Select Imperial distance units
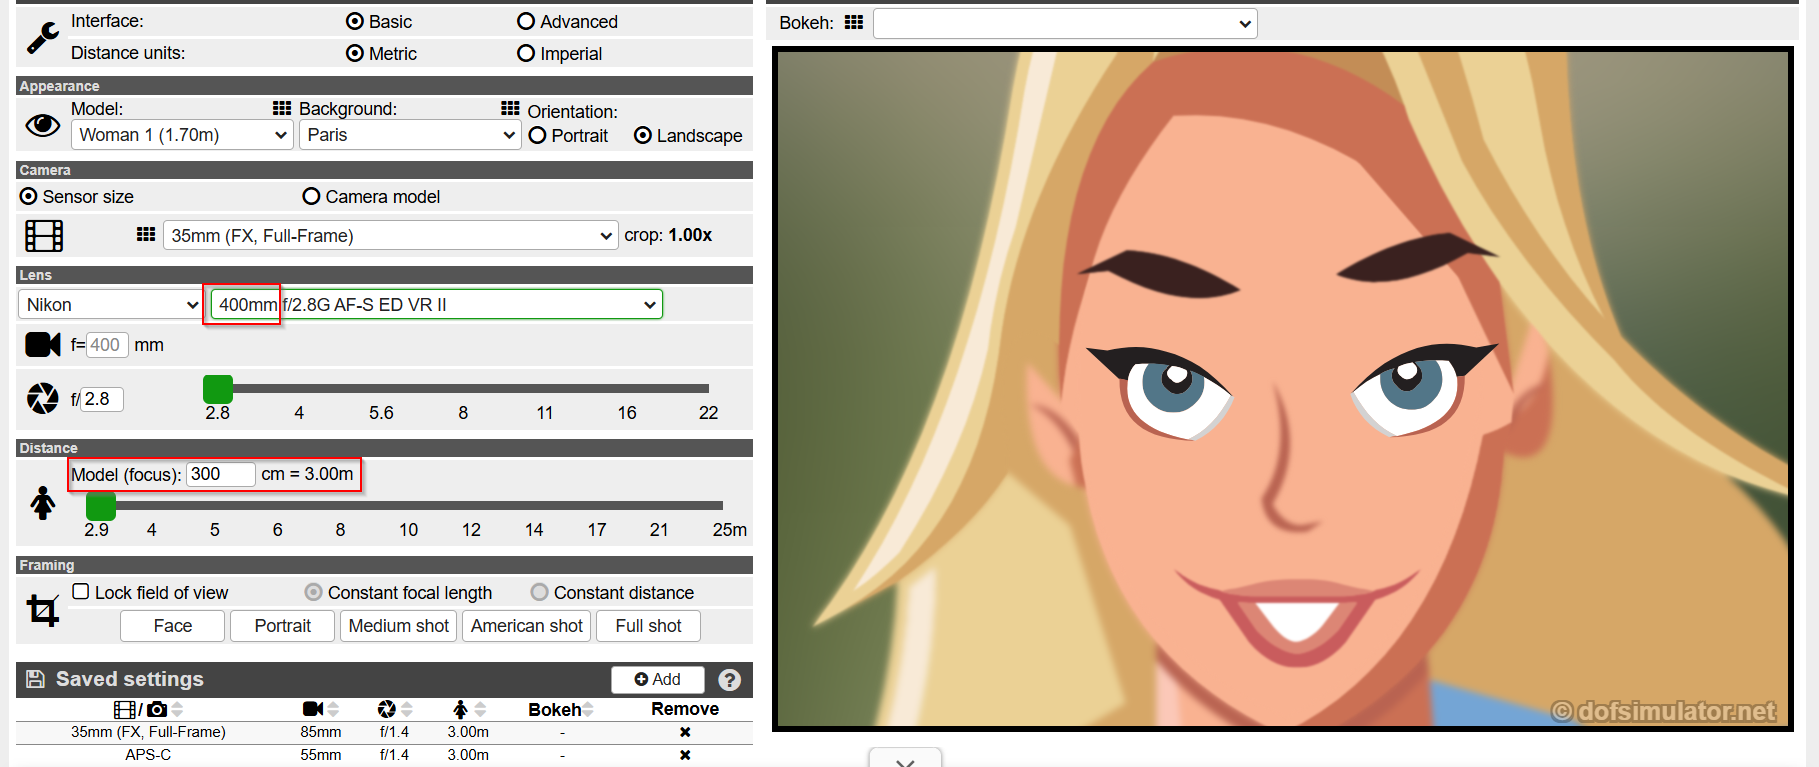Viewport: 1819px width, 767px height. point(526,53)
